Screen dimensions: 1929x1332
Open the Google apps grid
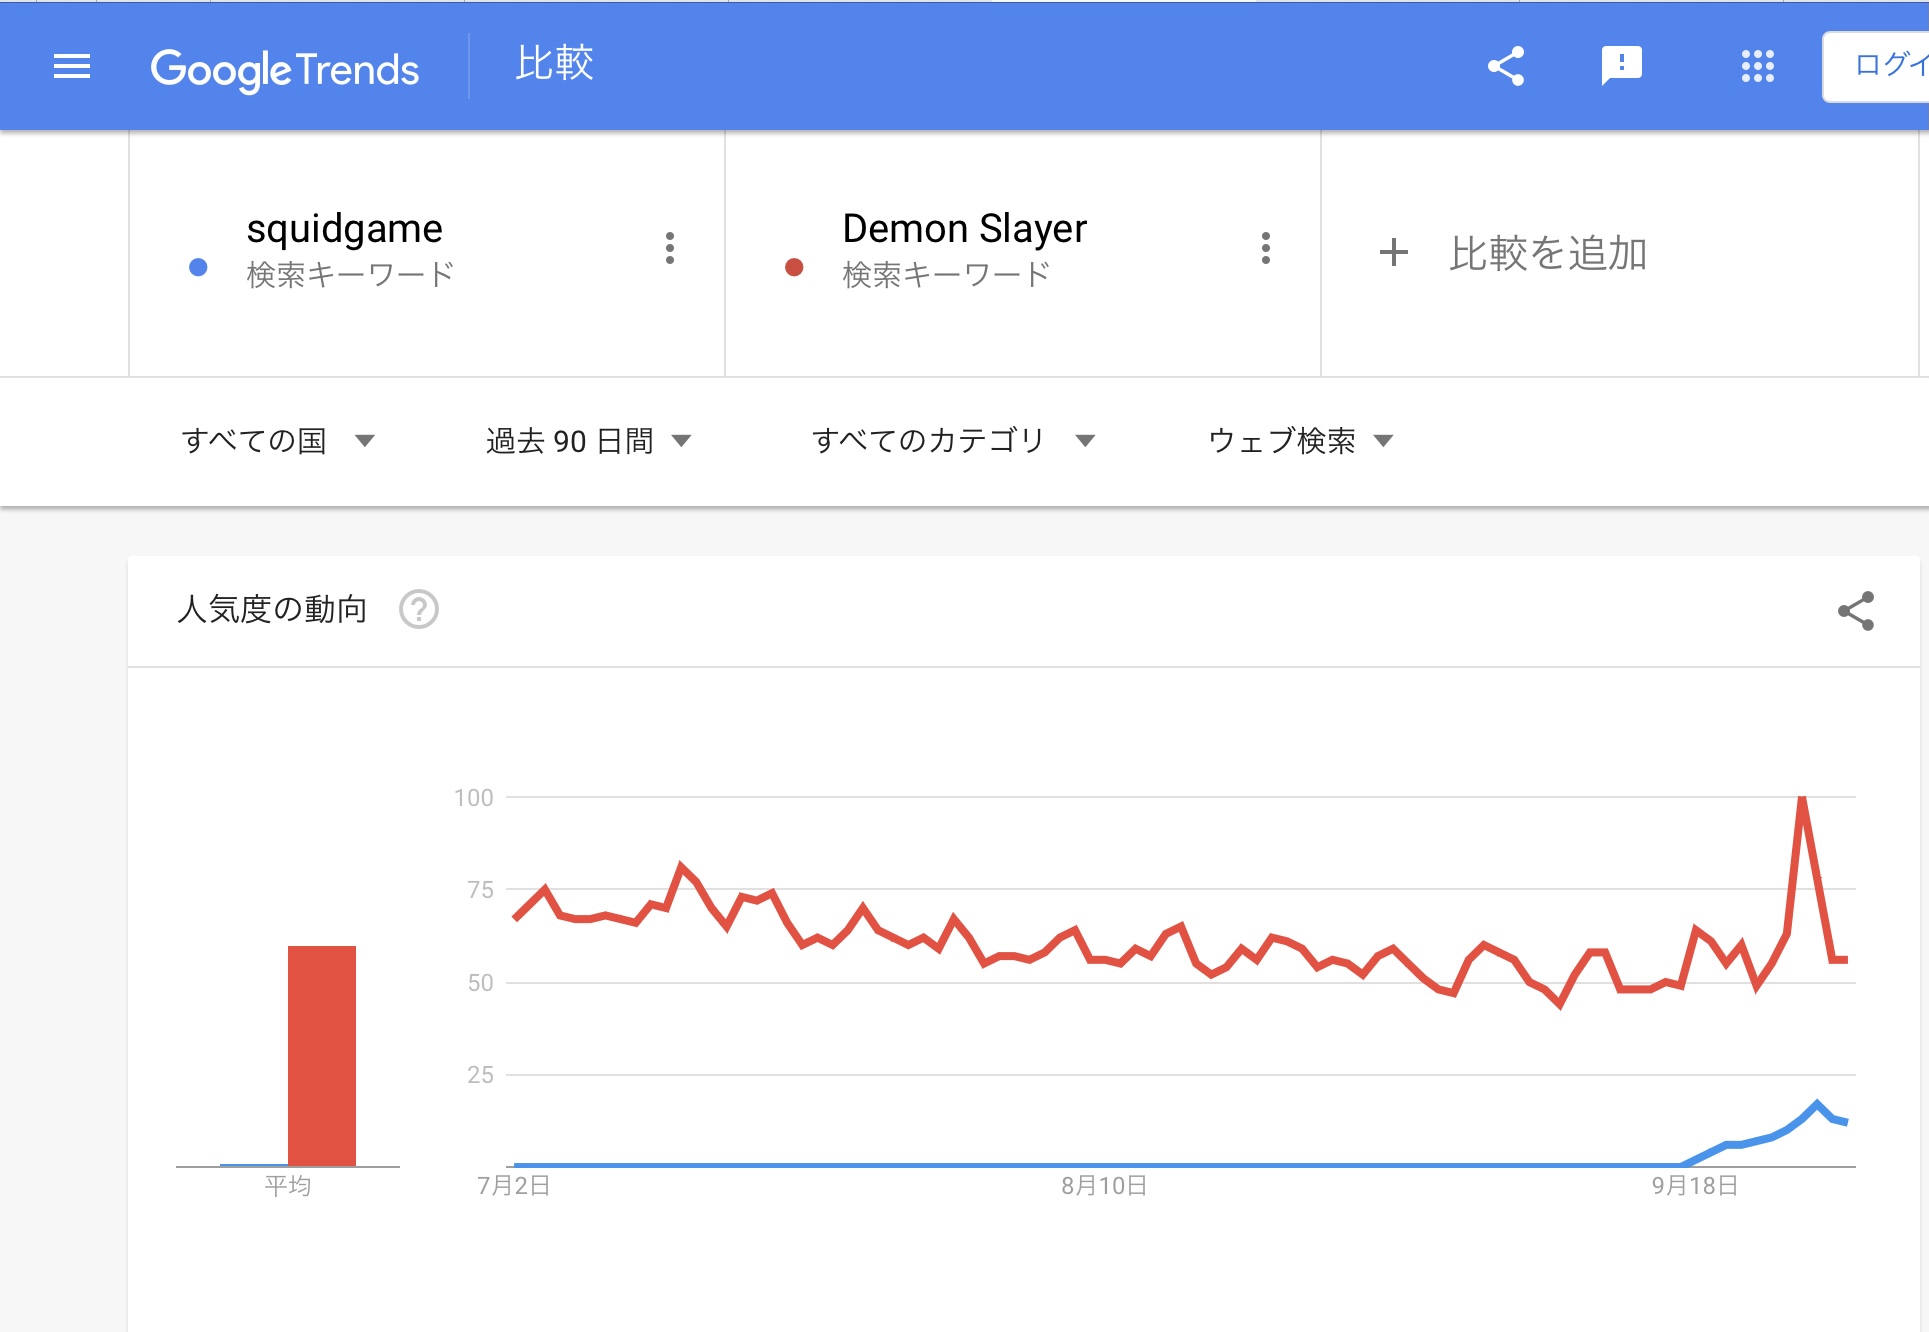1757,67
